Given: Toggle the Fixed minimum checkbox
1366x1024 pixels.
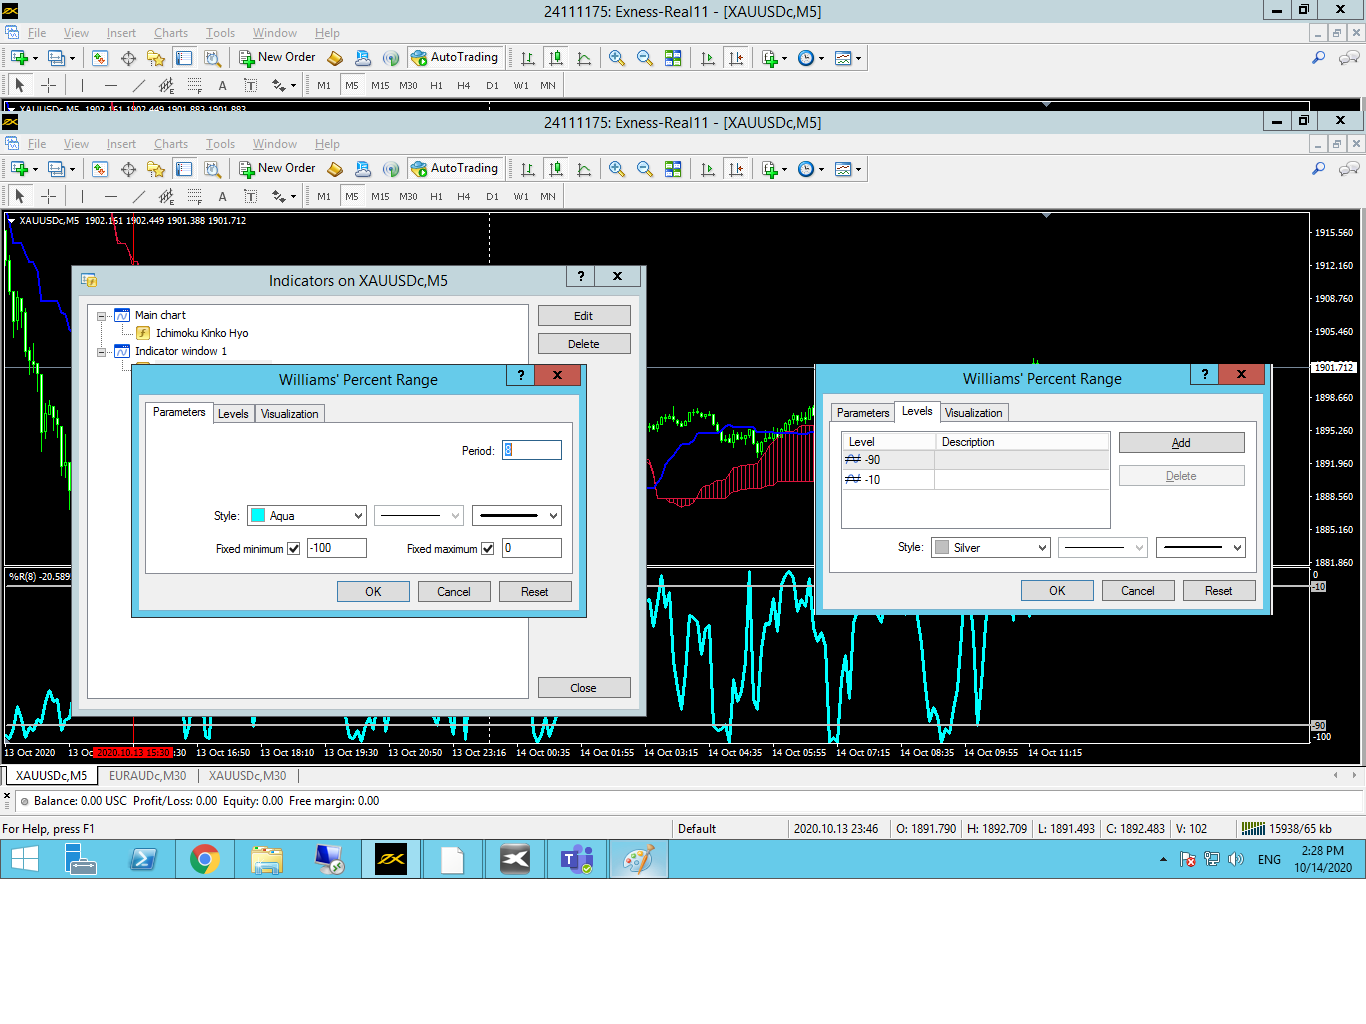Looking at the screenshot, I should pos(294,548).
